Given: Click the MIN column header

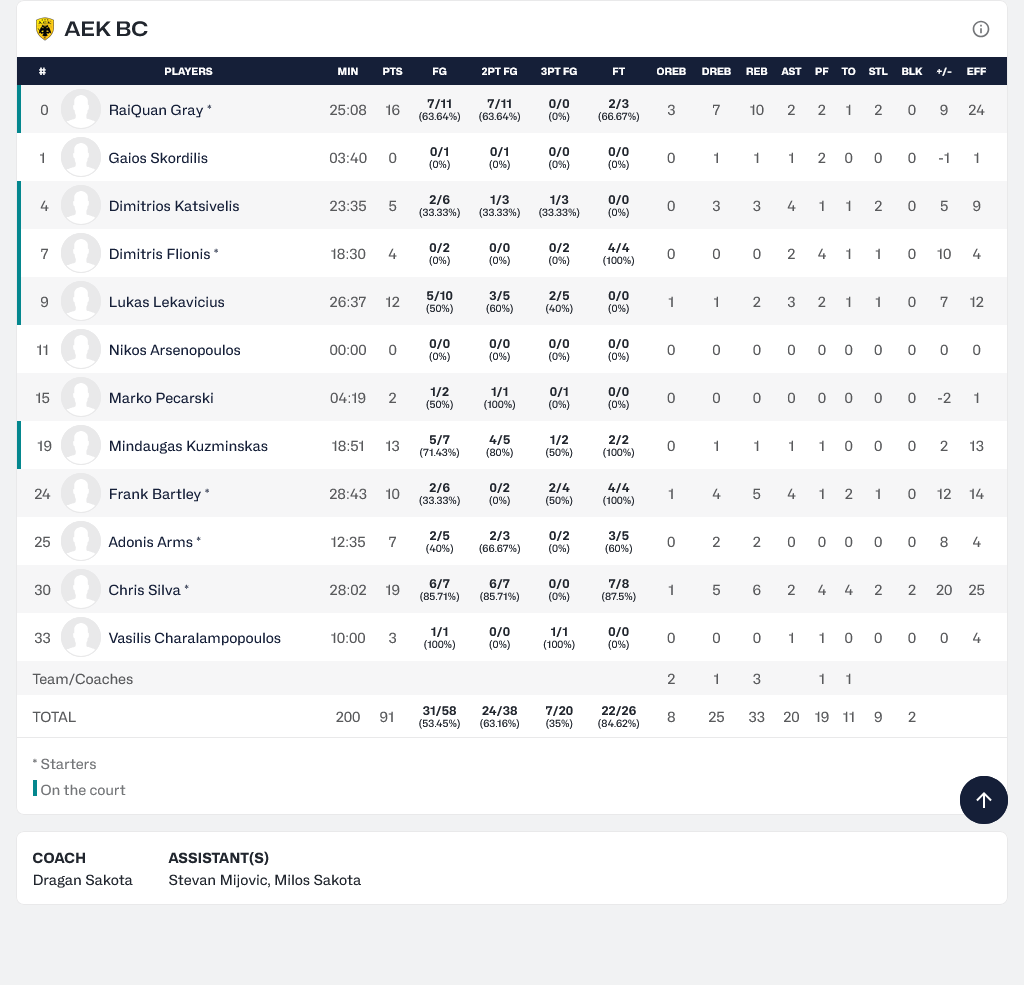Looking at the screenshot, I should [348, 72].
